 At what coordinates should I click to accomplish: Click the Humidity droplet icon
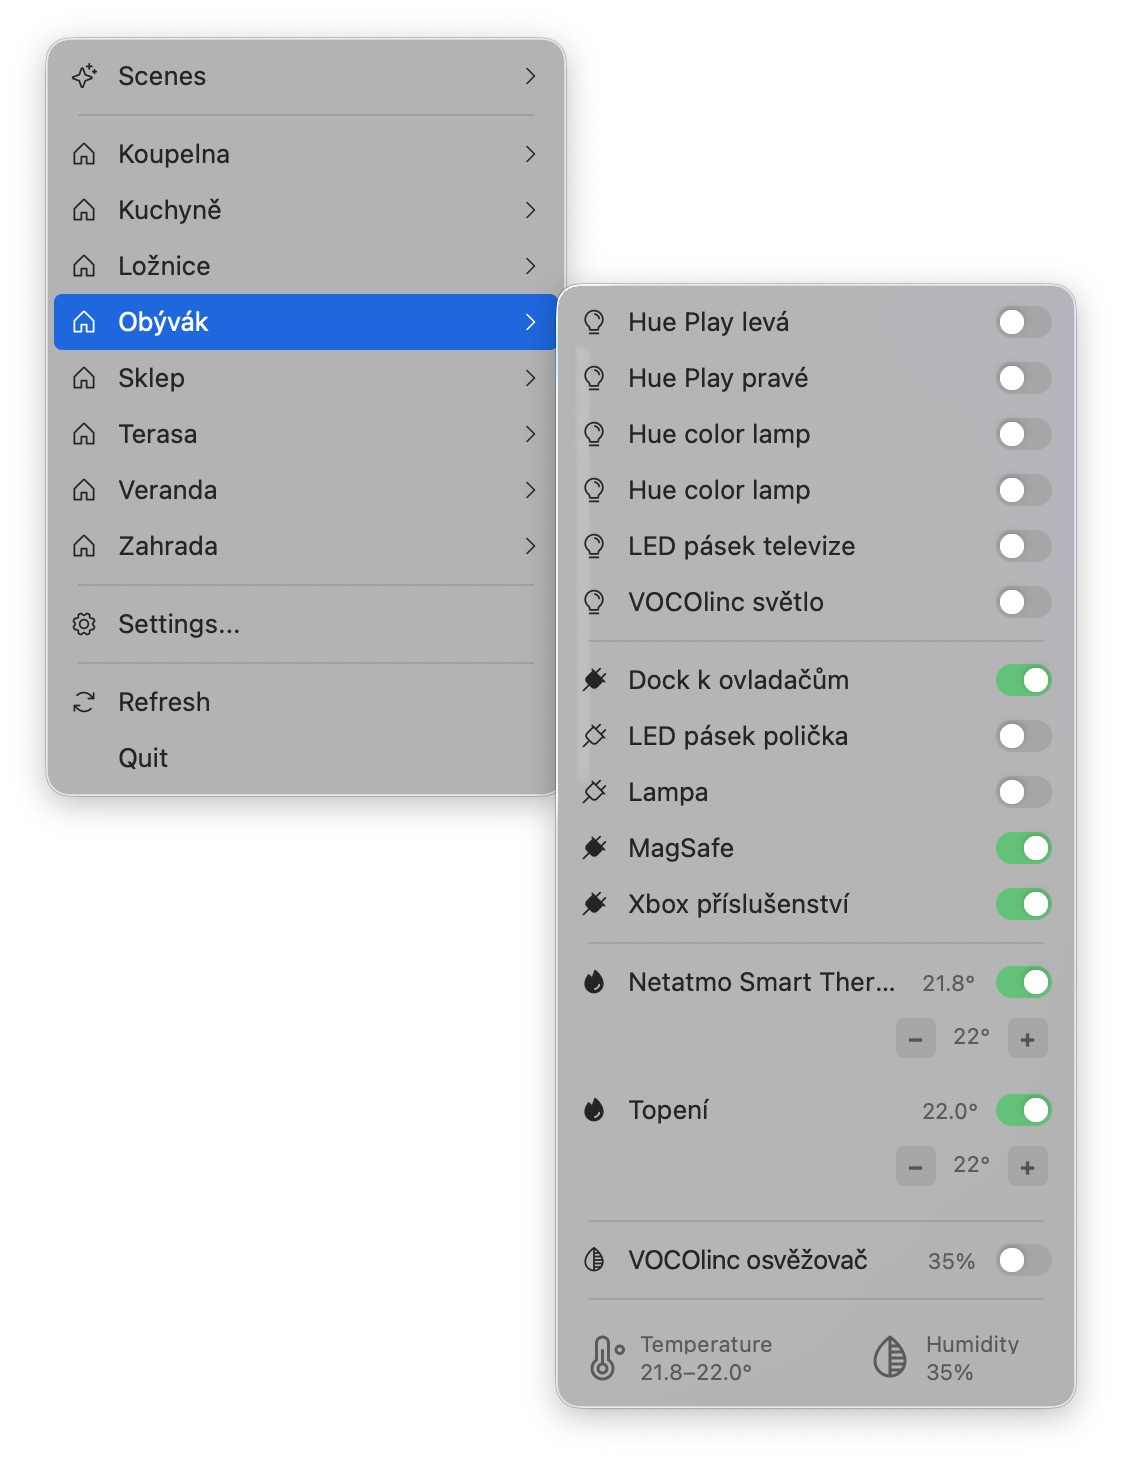pos(889,1358)
